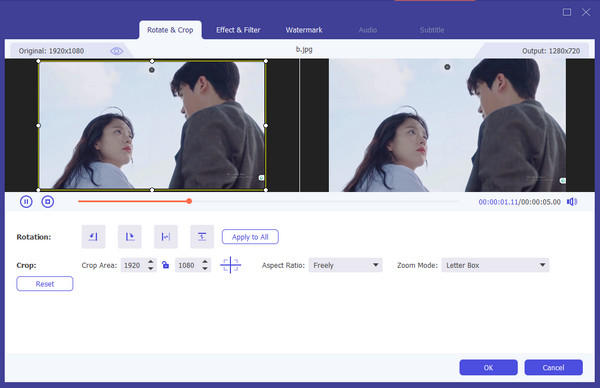The image size is (600, 388).
Task: Reset the crop settings
Action: point(45,284)
